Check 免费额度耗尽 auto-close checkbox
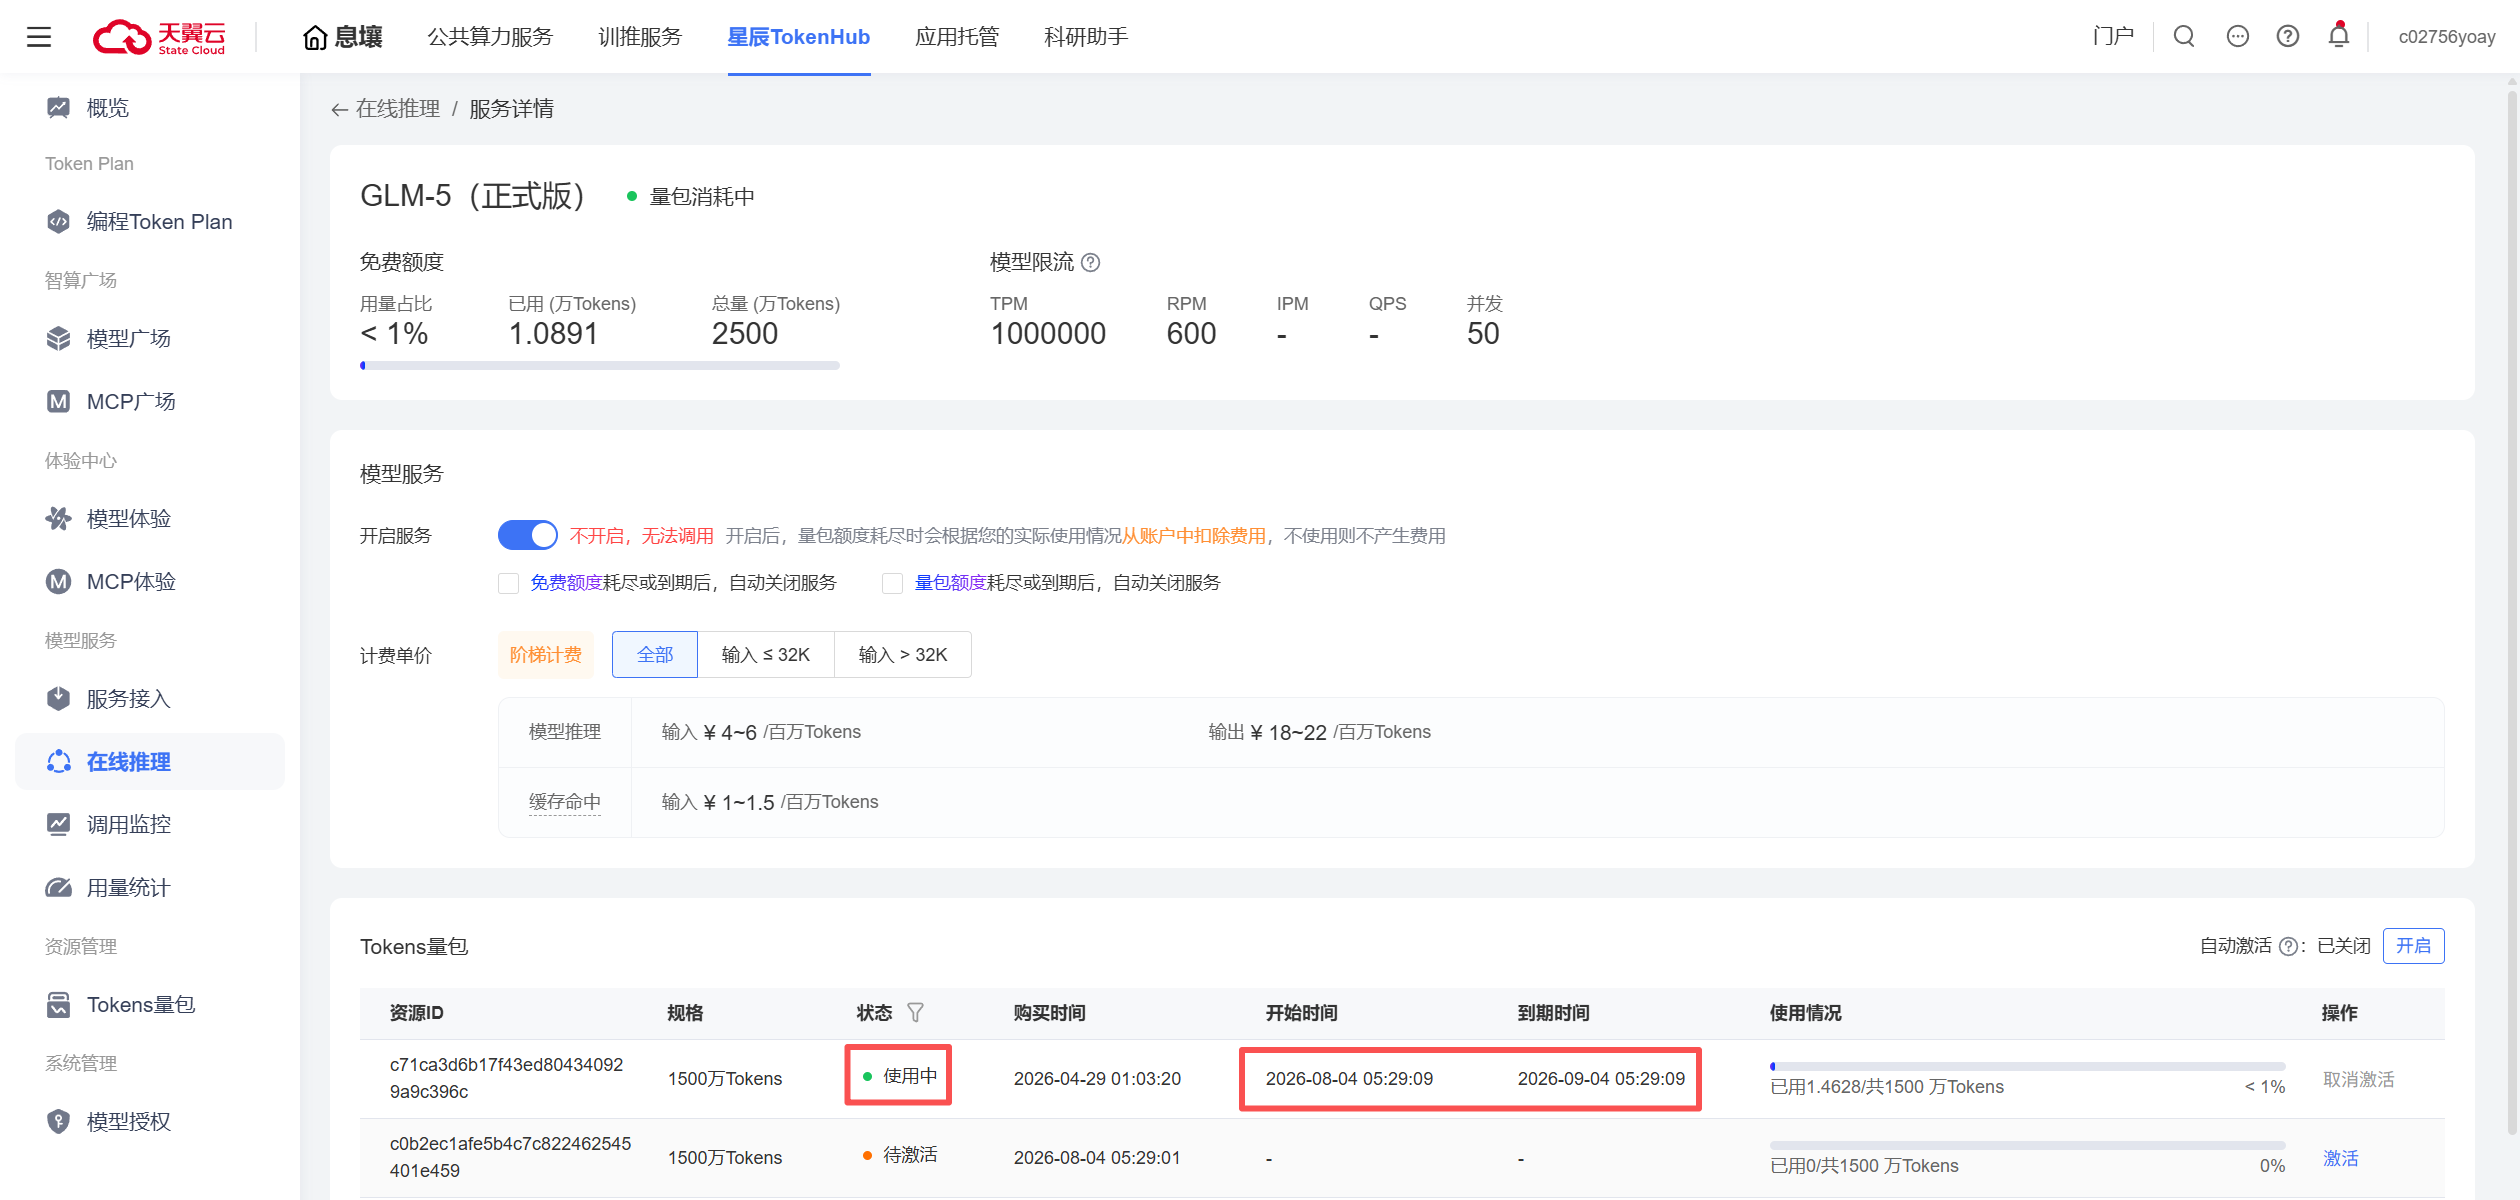The width and height of the screenshot is (2520, 1200). click(x=509, y=583)
